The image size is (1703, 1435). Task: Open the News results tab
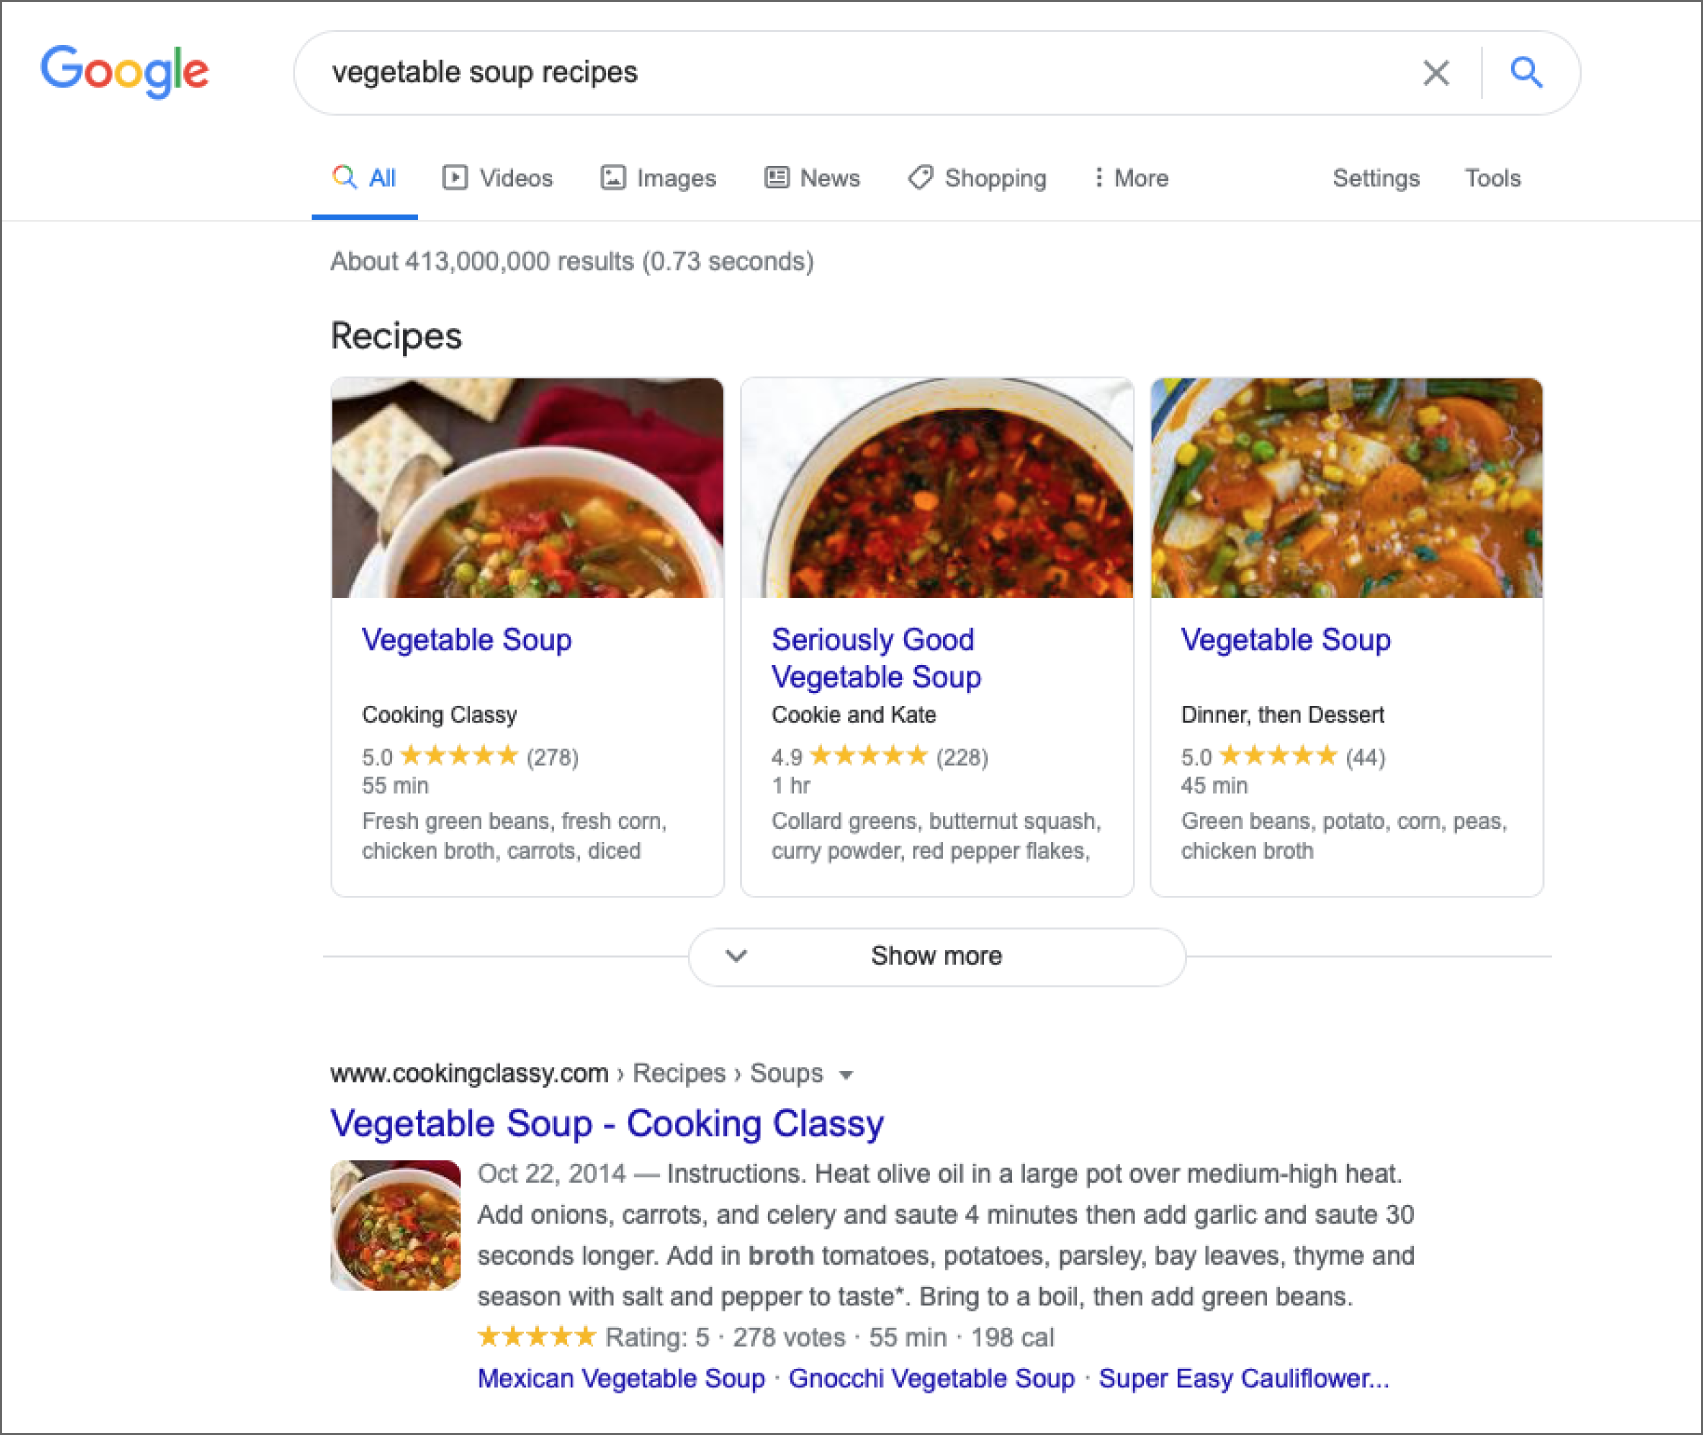(x=812, y=178)
